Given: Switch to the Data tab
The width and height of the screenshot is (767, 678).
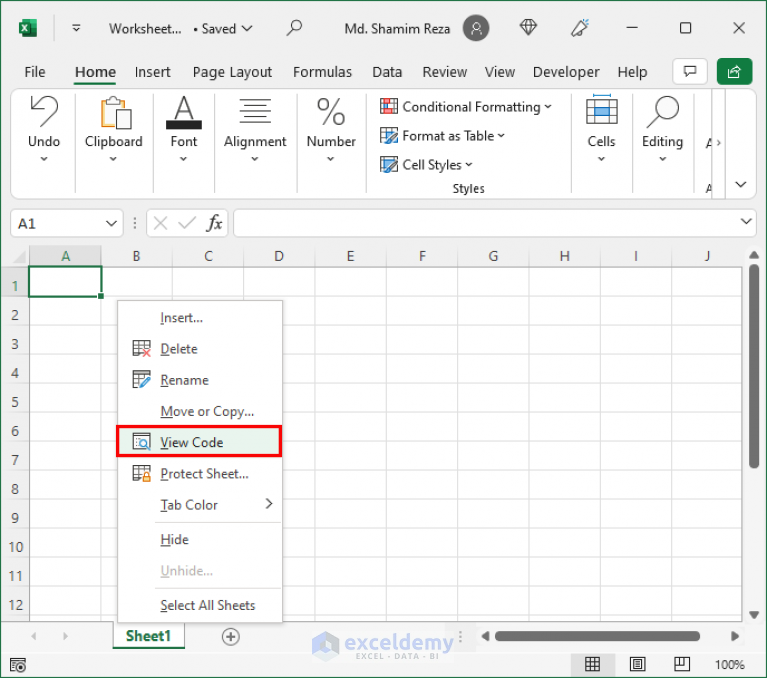Looking at the screenshot, I should (387, 72).
